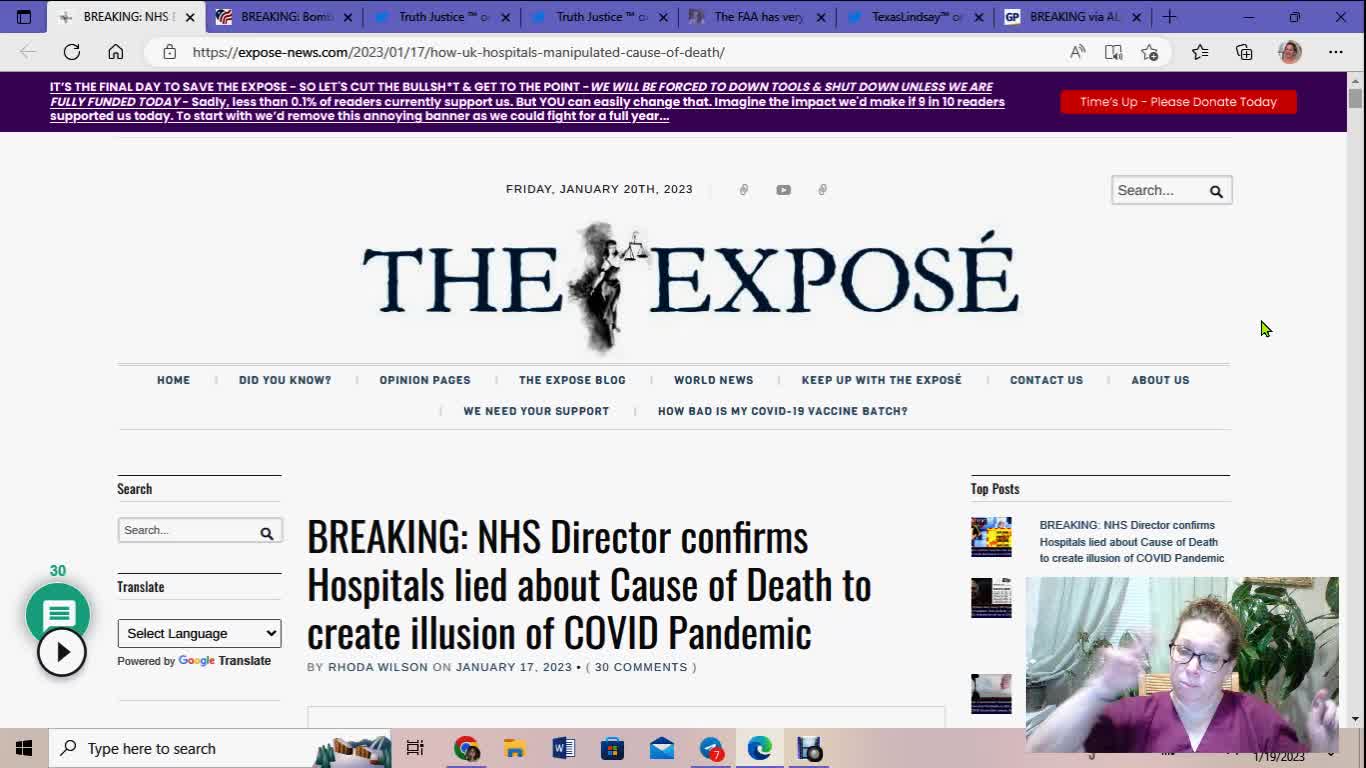The height and width of the screenshot is (768, 1366).
Task: Open the Favorites list icon
Action: [x=1200, y=52]
